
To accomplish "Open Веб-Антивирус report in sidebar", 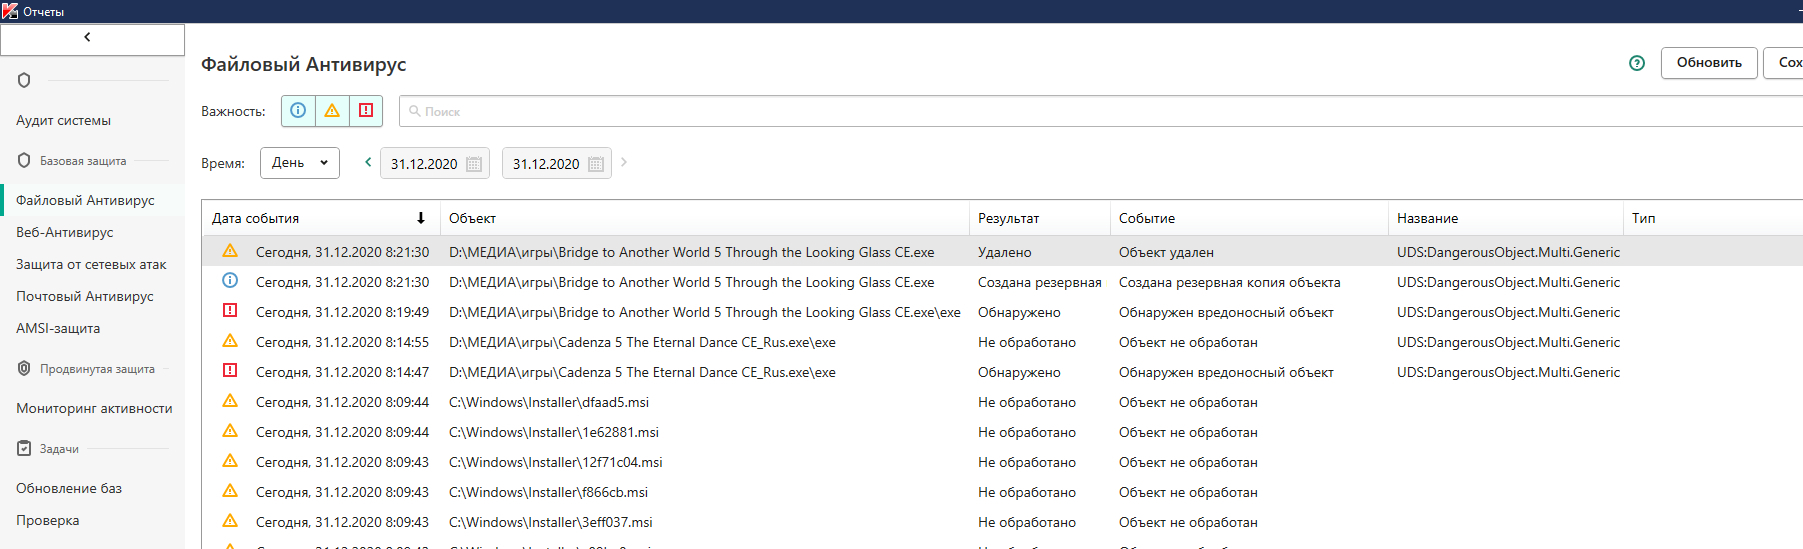I will 65,232.
